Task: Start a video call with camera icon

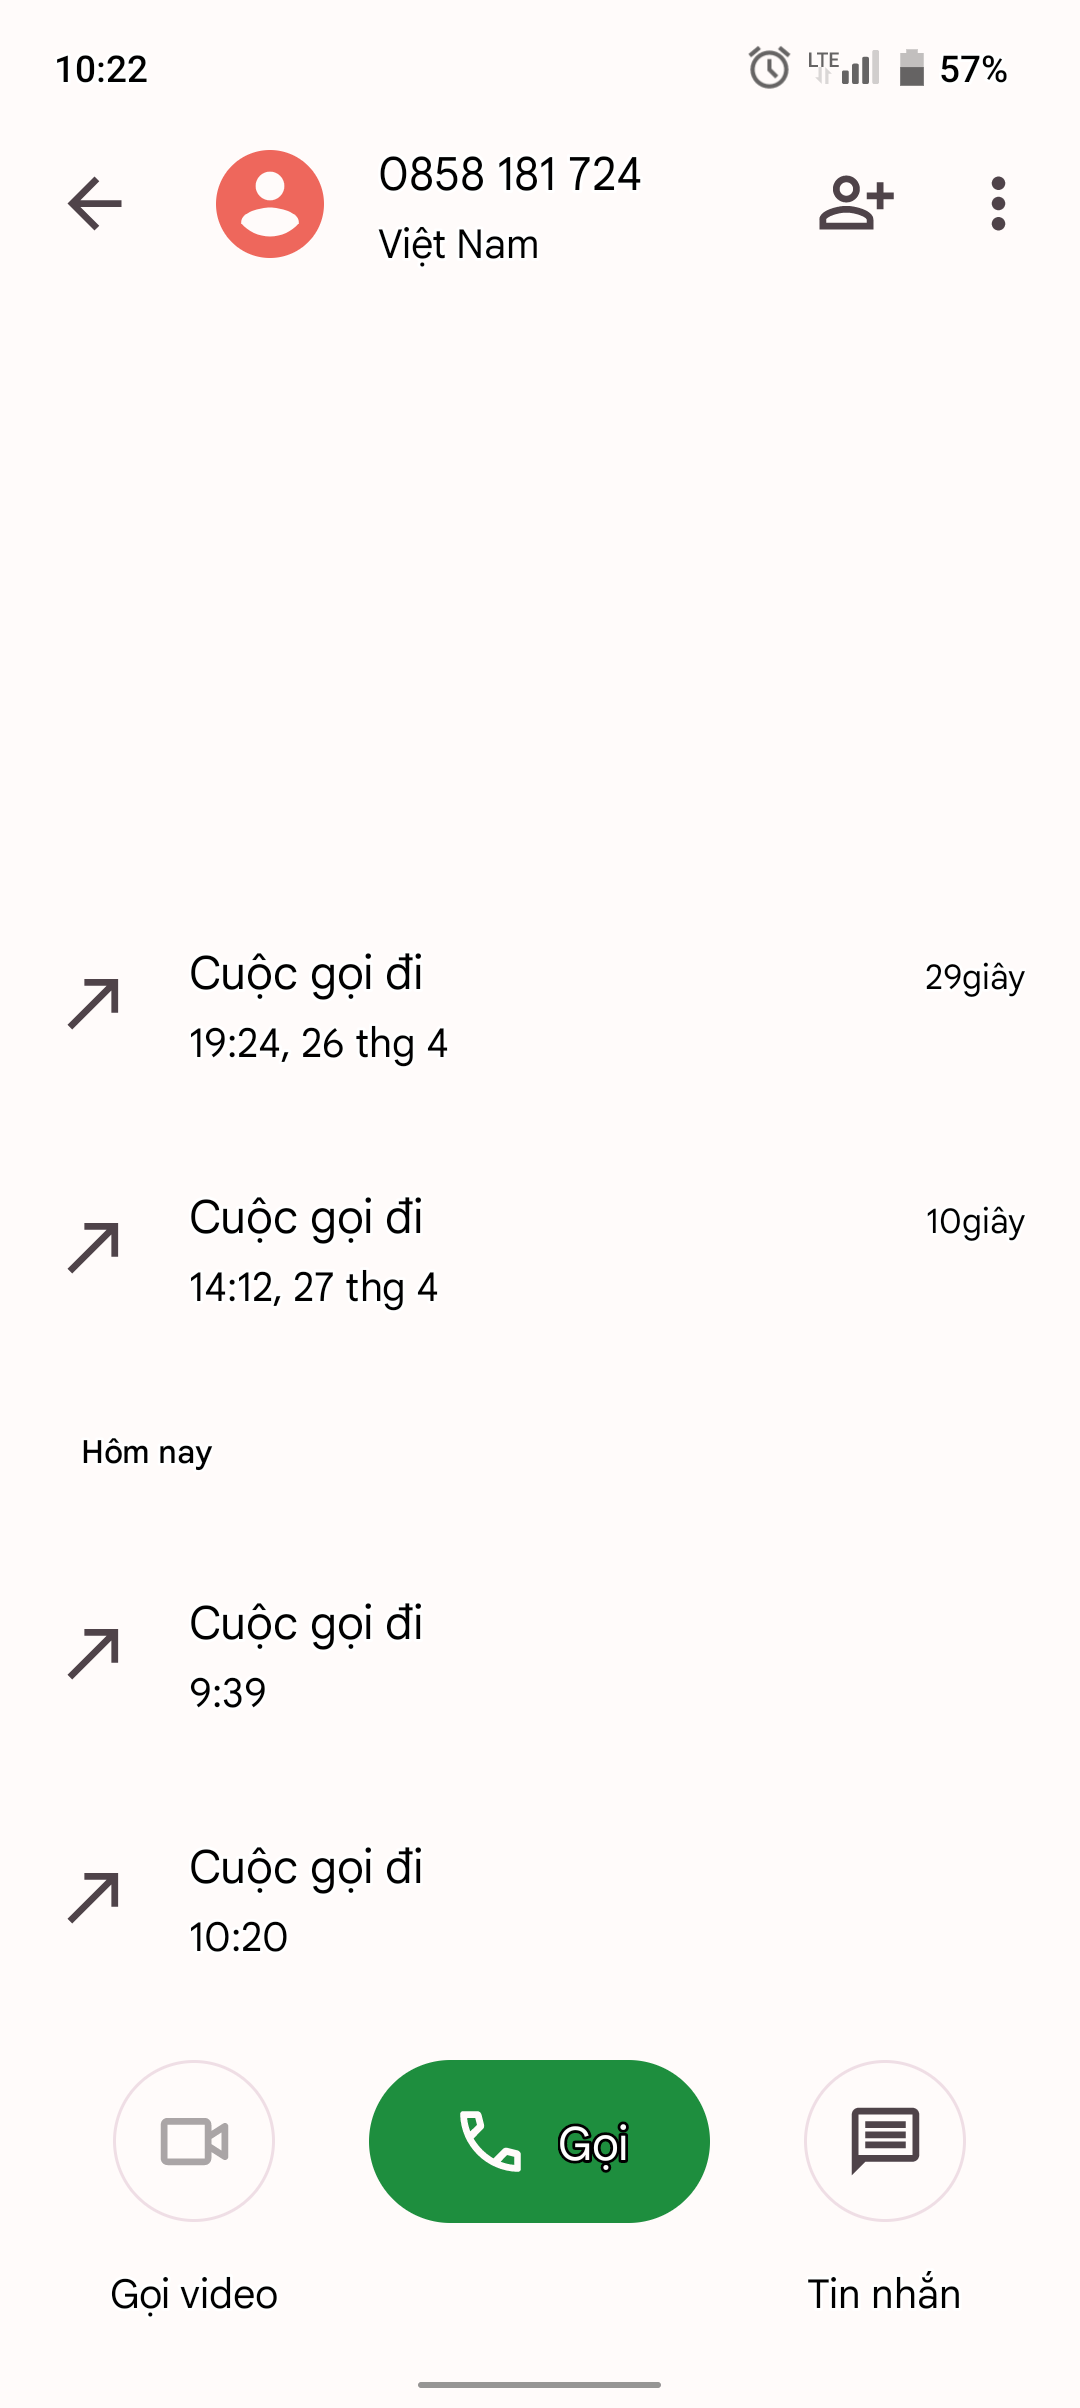Action: (x=194, y=2141)
